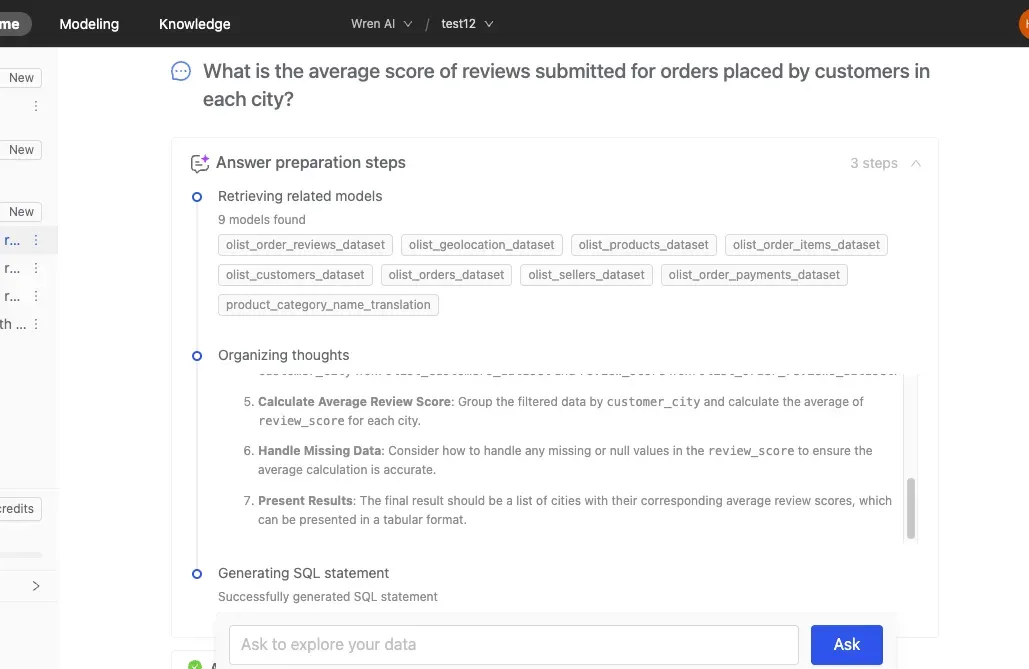Click the Generating SQL statement step circle
Screen dimensions: 1029x669
197,573
